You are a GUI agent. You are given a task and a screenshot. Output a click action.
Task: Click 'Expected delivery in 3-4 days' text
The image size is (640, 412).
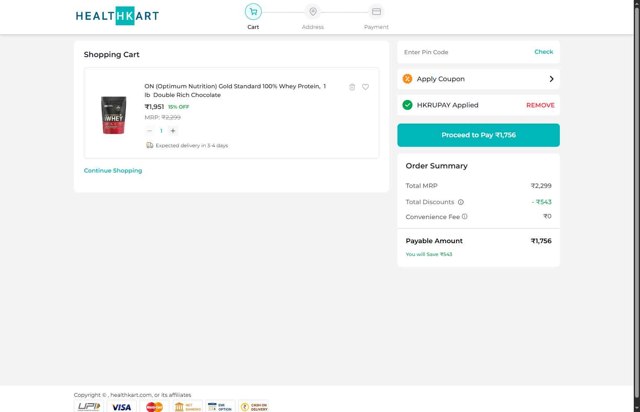(192, 145)
